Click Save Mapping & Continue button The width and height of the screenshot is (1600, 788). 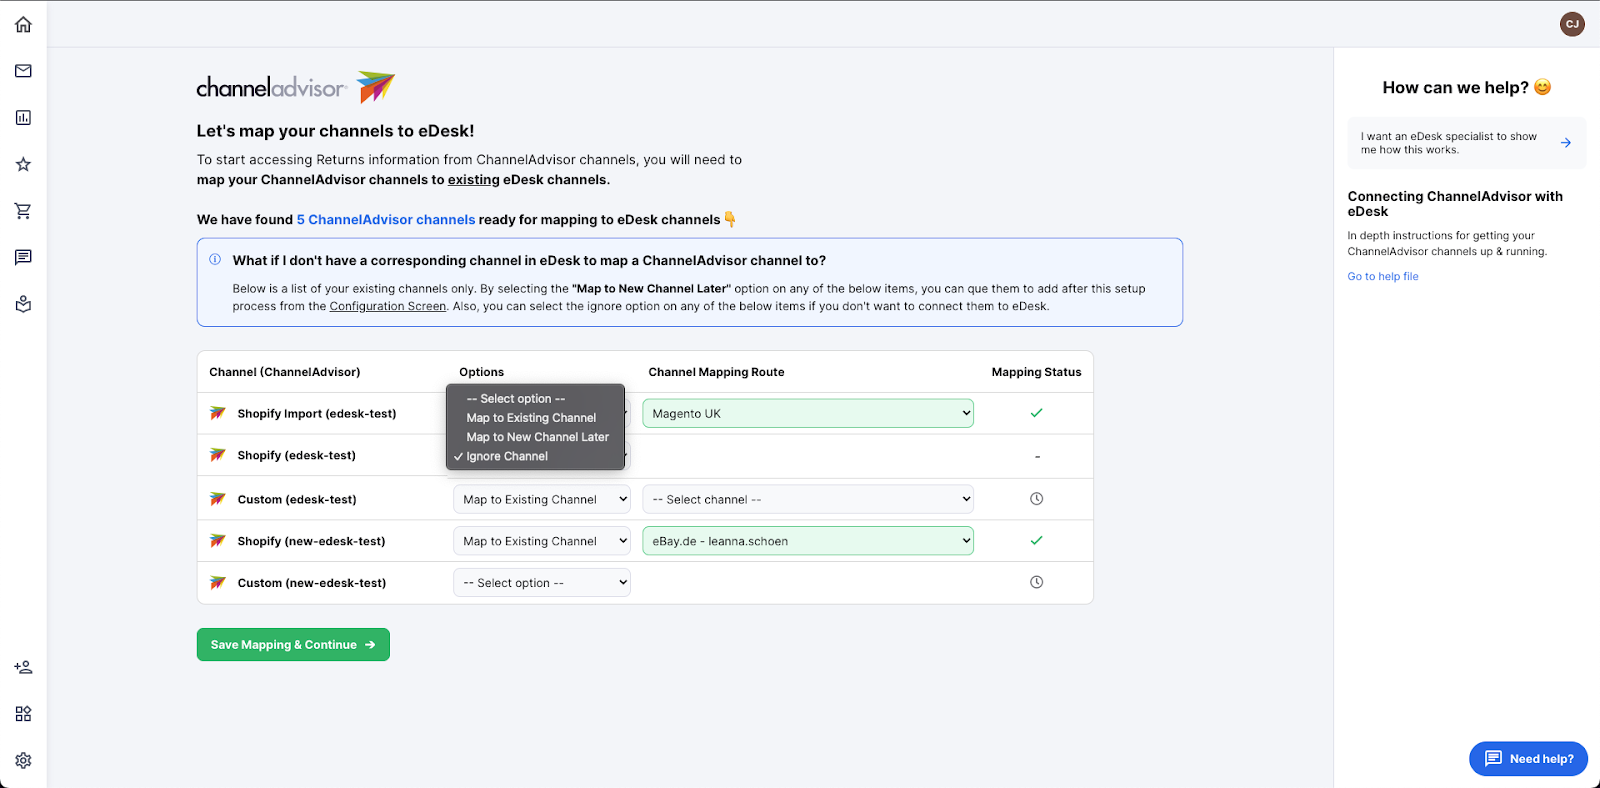tap(293, 645)
